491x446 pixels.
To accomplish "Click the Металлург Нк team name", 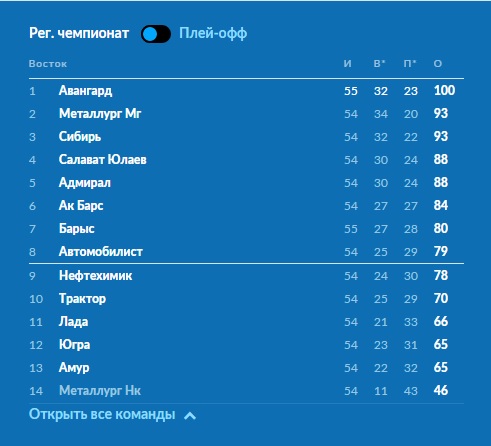I will 100,391.
